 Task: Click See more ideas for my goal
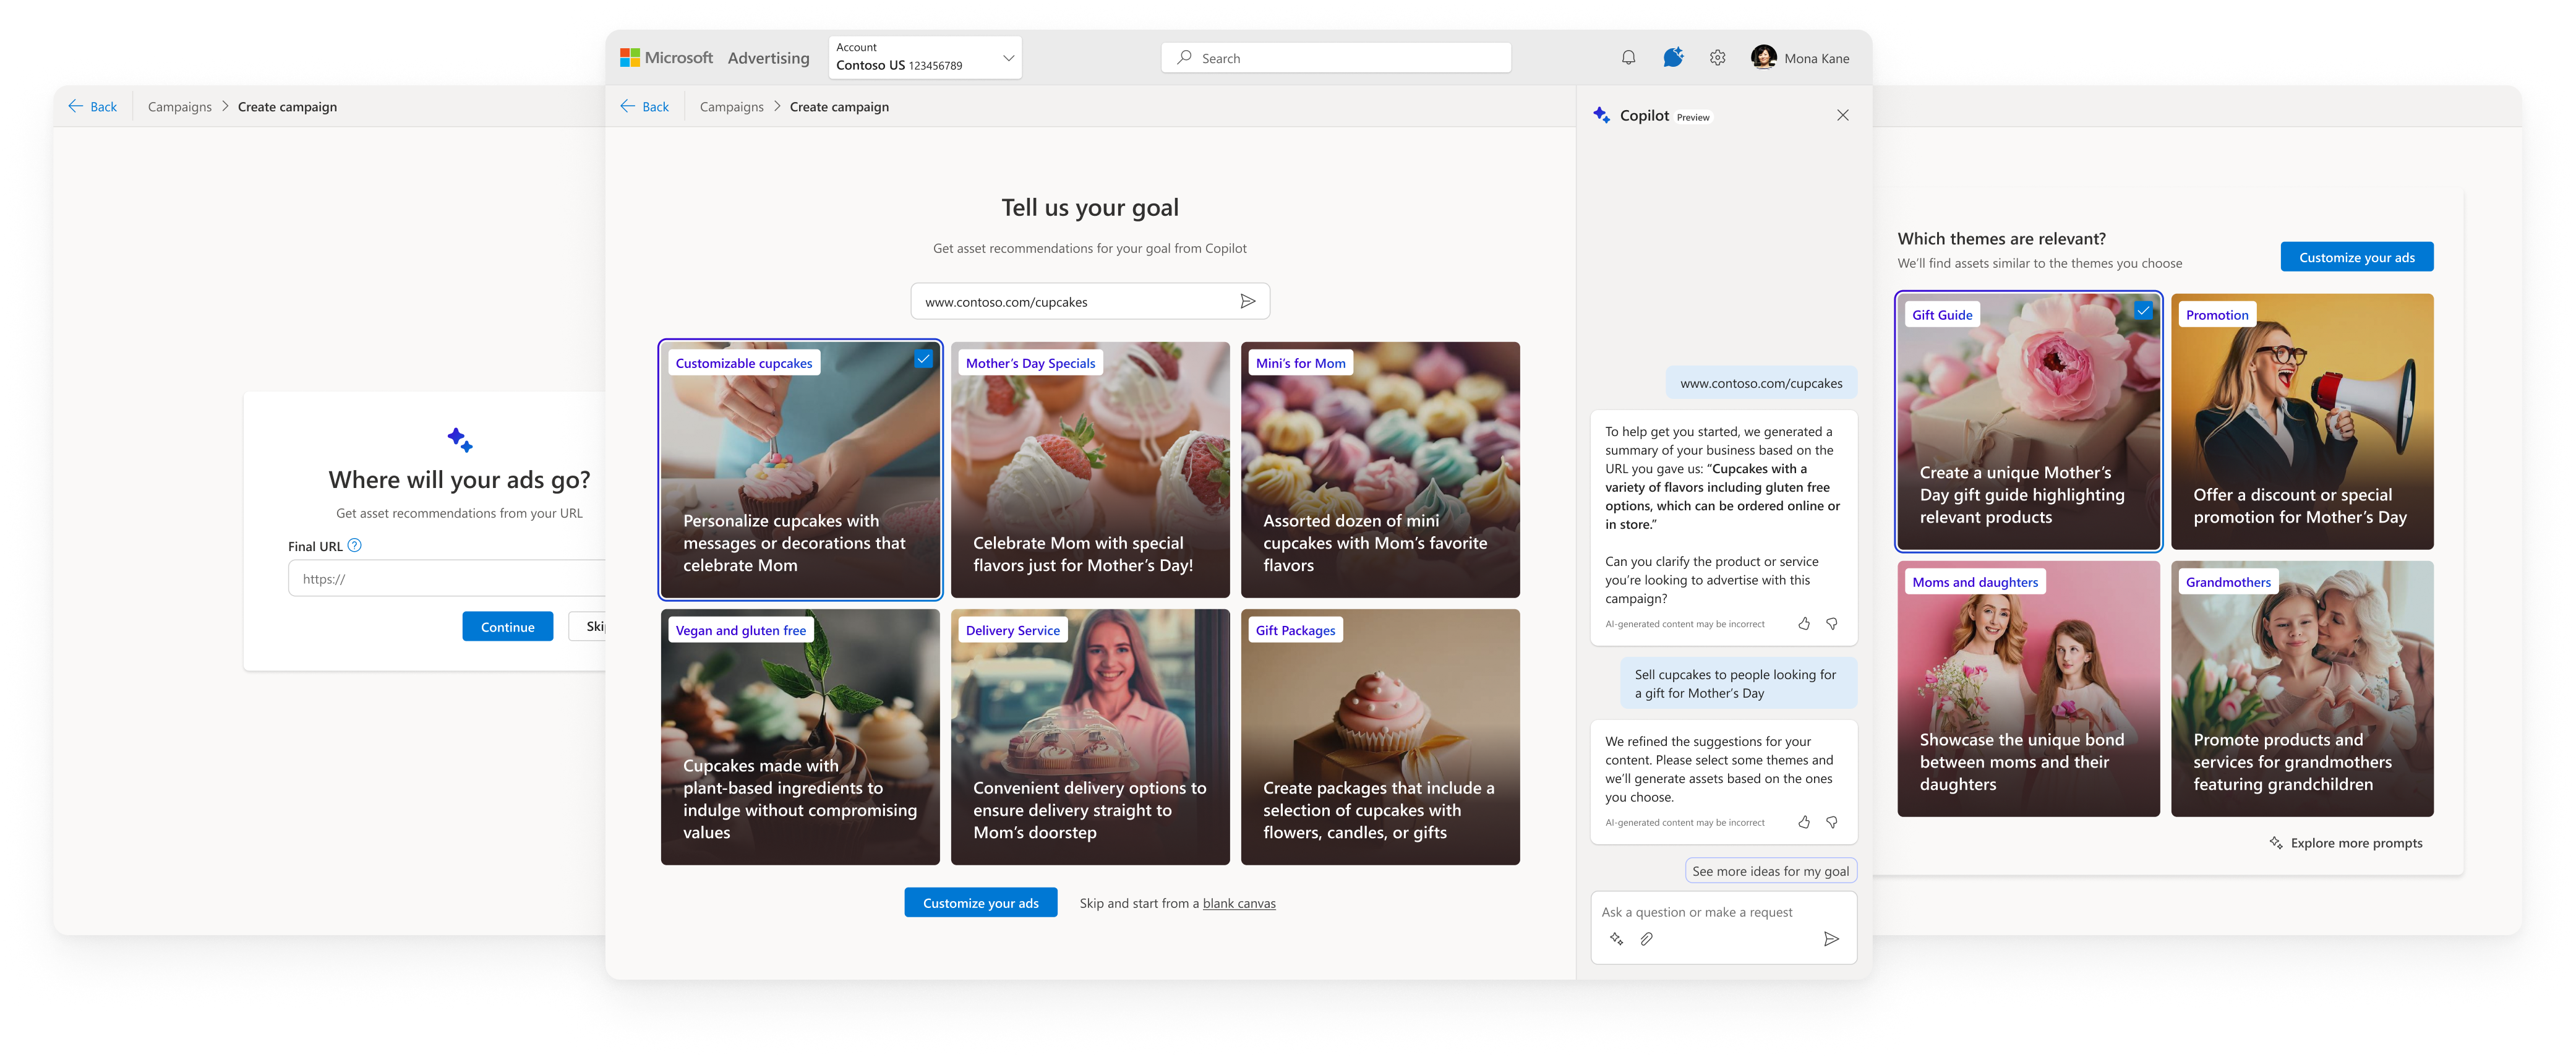click(x=1770, y=870)
